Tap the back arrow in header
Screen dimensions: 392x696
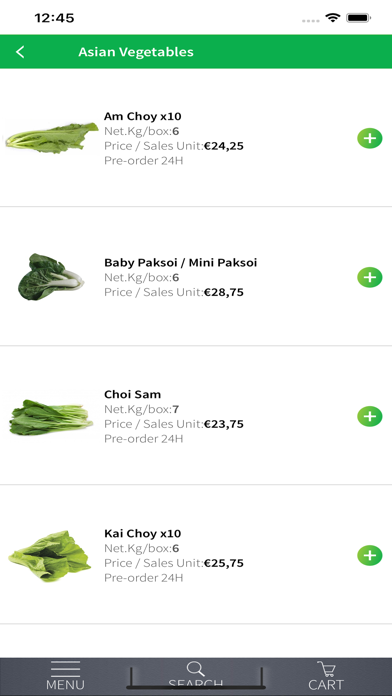[x=20, y=52]
